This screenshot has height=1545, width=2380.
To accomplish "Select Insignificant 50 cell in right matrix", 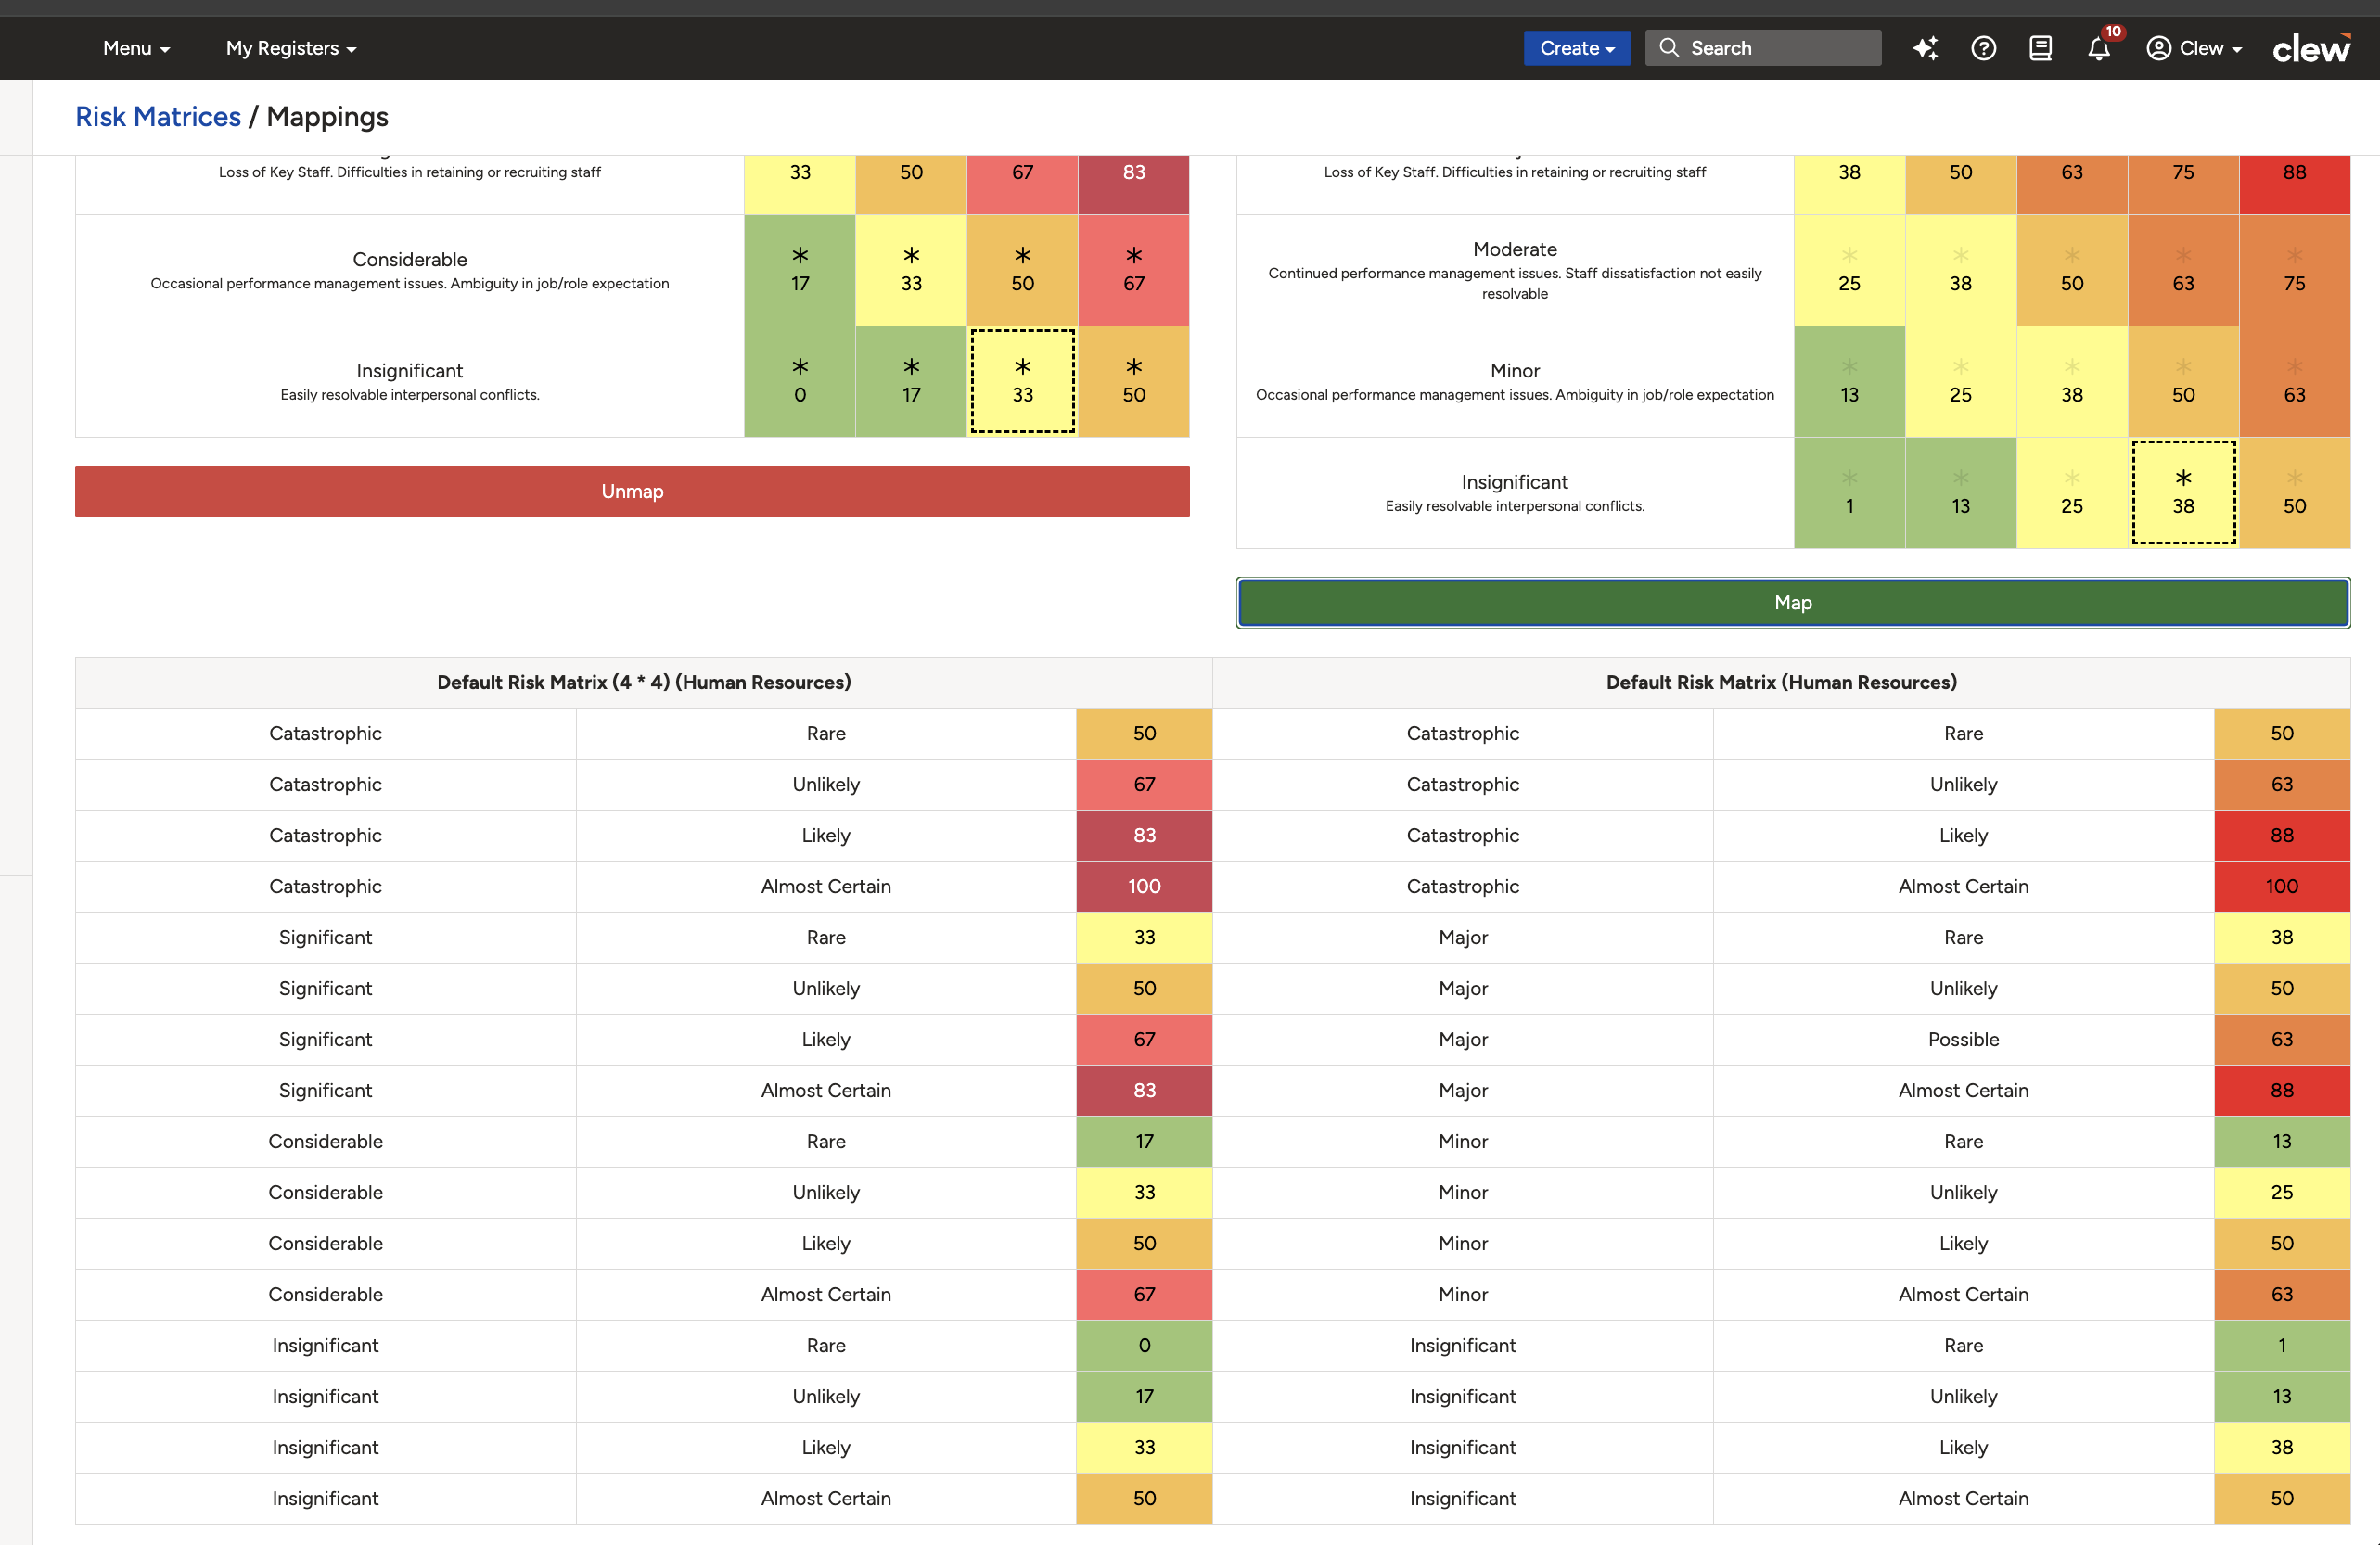I will click(2294, 493).
